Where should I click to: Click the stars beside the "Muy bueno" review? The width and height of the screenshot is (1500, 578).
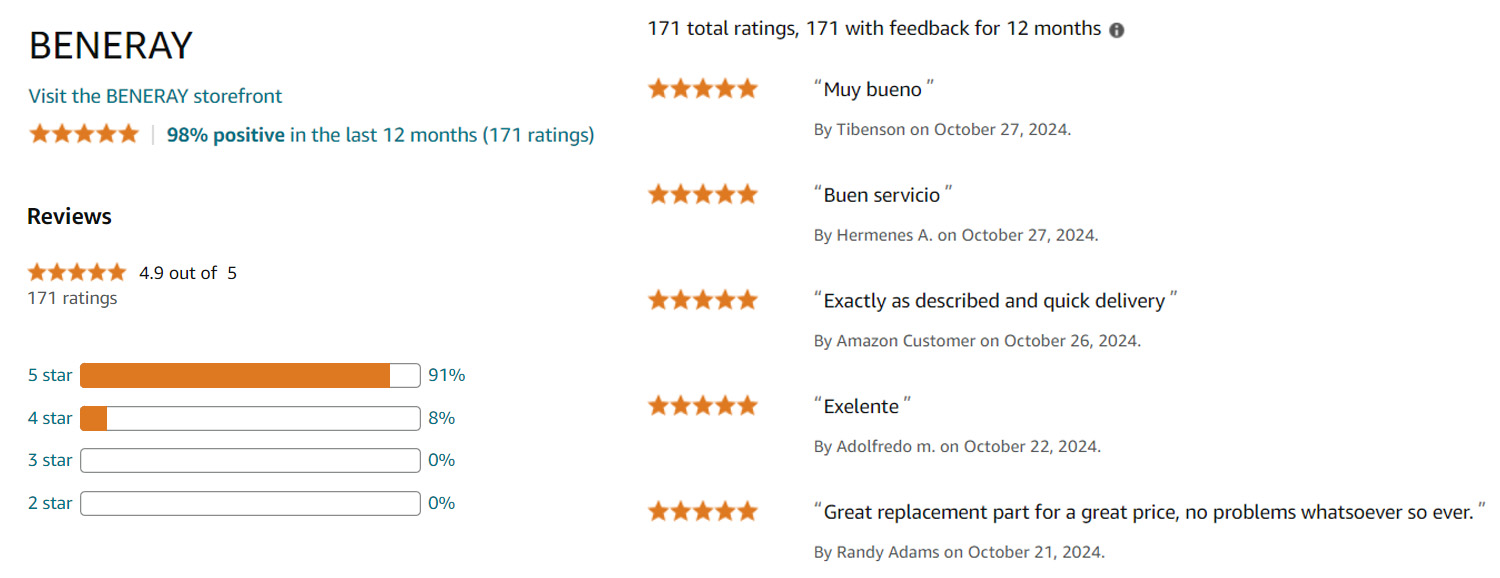(702, 89)
